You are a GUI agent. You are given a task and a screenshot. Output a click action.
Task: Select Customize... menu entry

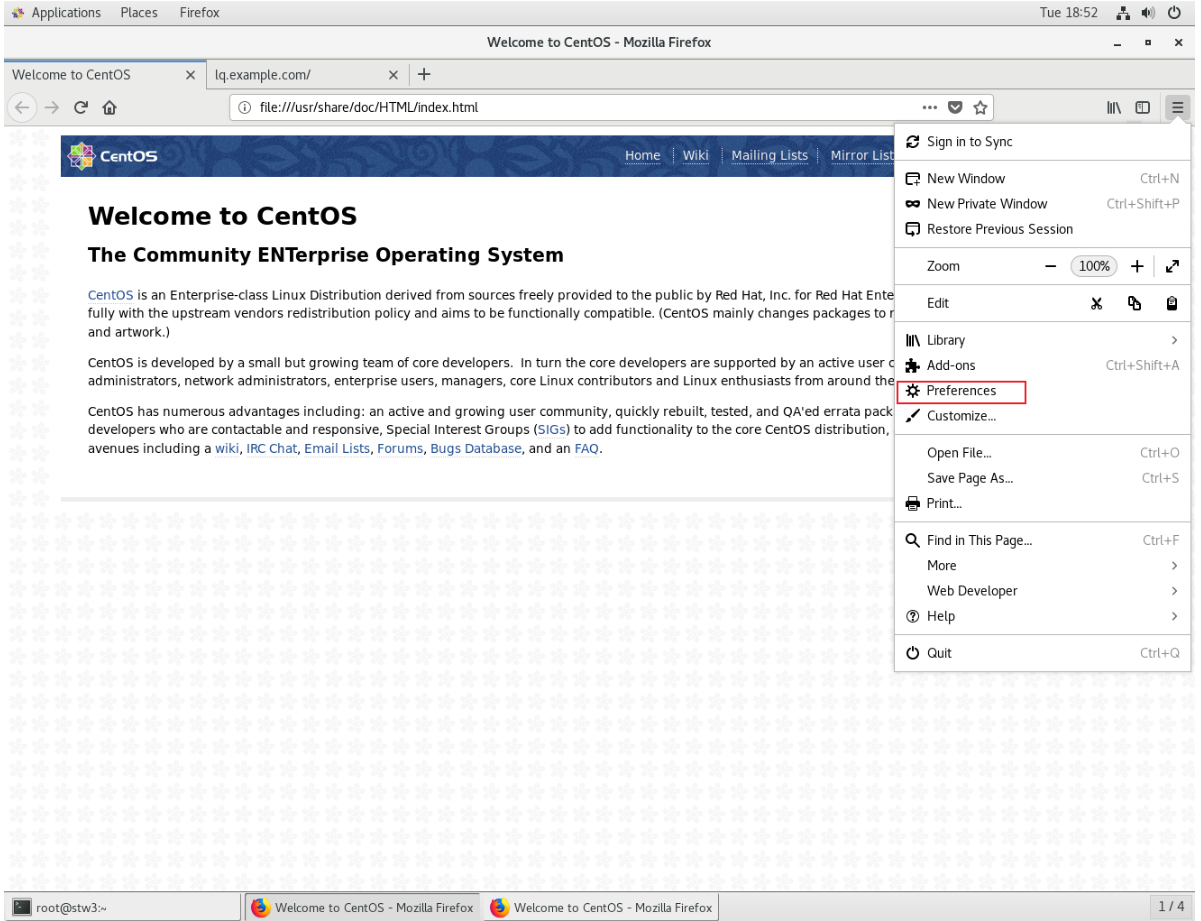coord(1043,416)
